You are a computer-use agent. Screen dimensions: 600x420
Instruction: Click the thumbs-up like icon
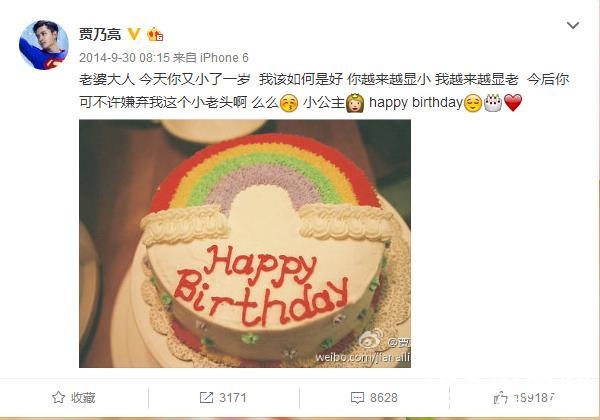click(500, 398)
